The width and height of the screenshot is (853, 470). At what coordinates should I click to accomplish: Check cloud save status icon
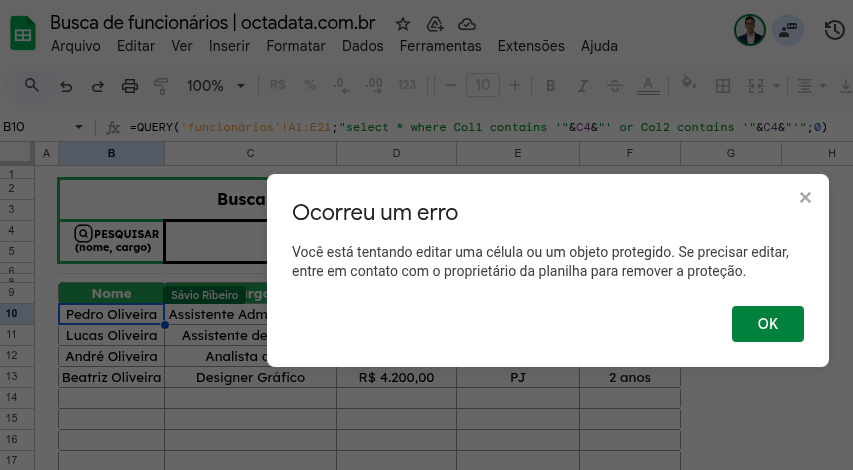pos(467,24)
